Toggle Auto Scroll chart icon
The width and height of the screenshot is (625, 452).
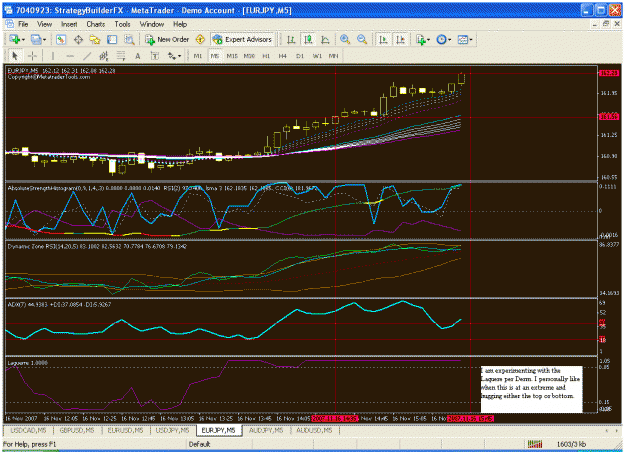[x=383, y=39]
